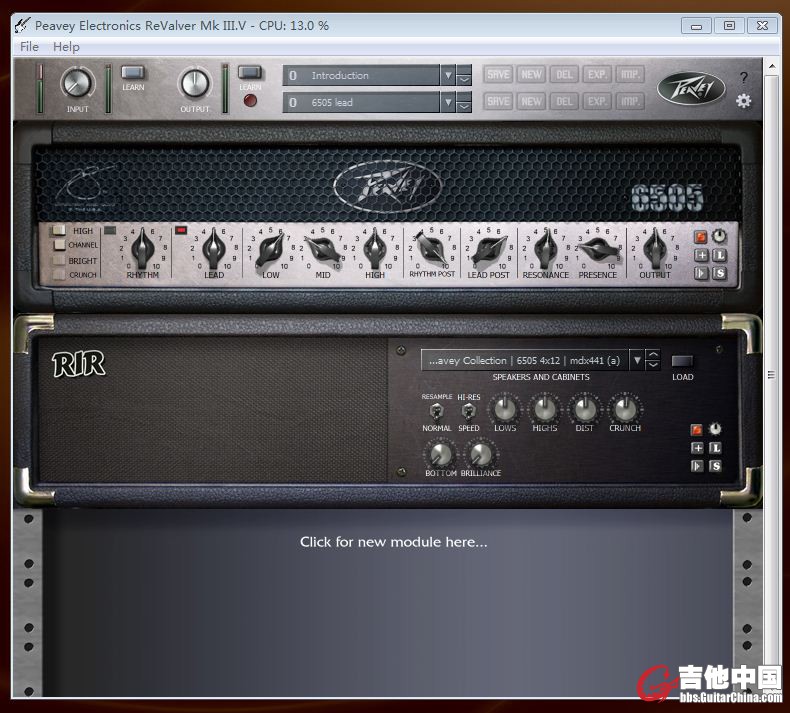Flip the BRIGHT switch on the 6505

tap(59, 260)
